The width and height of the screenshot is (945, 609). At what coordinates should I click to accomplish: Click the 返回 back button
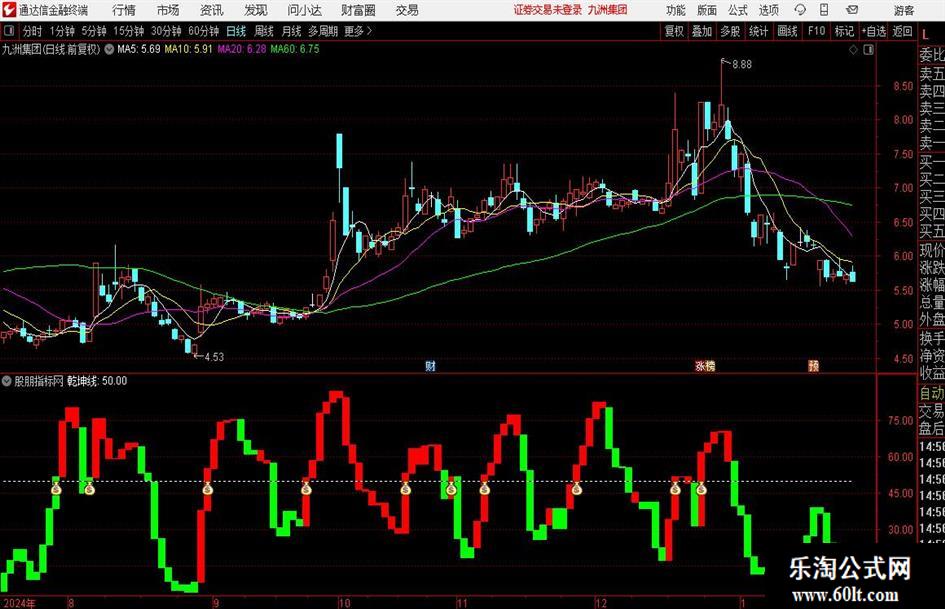click(902, 31)
